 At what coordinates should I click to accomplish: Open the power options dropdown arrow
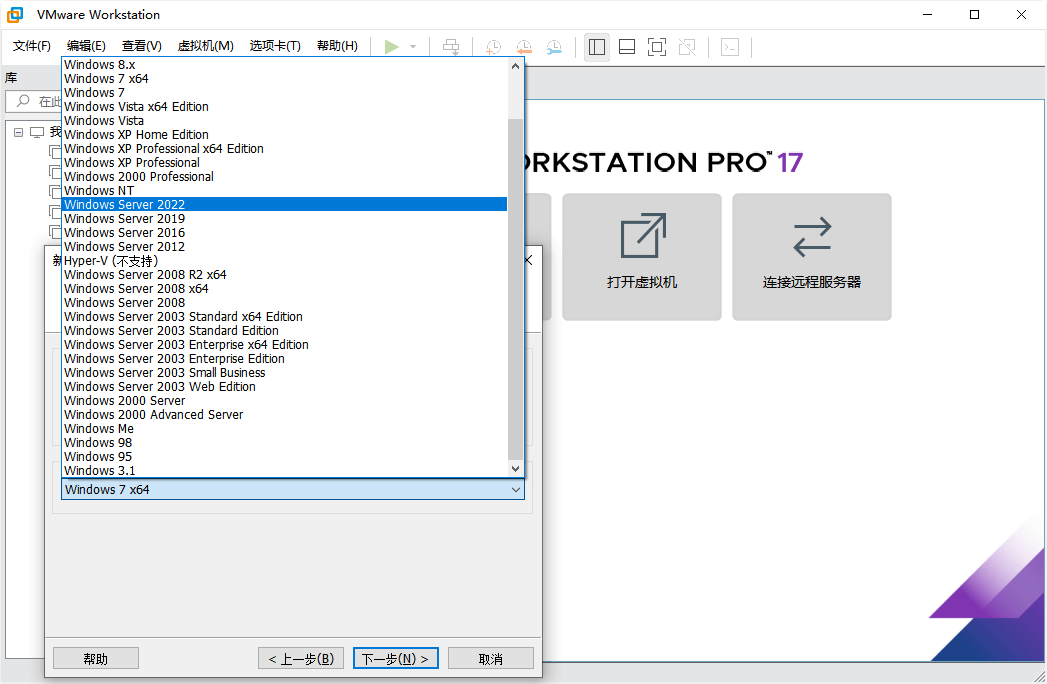pyautogui.click(x=413, y=46)
